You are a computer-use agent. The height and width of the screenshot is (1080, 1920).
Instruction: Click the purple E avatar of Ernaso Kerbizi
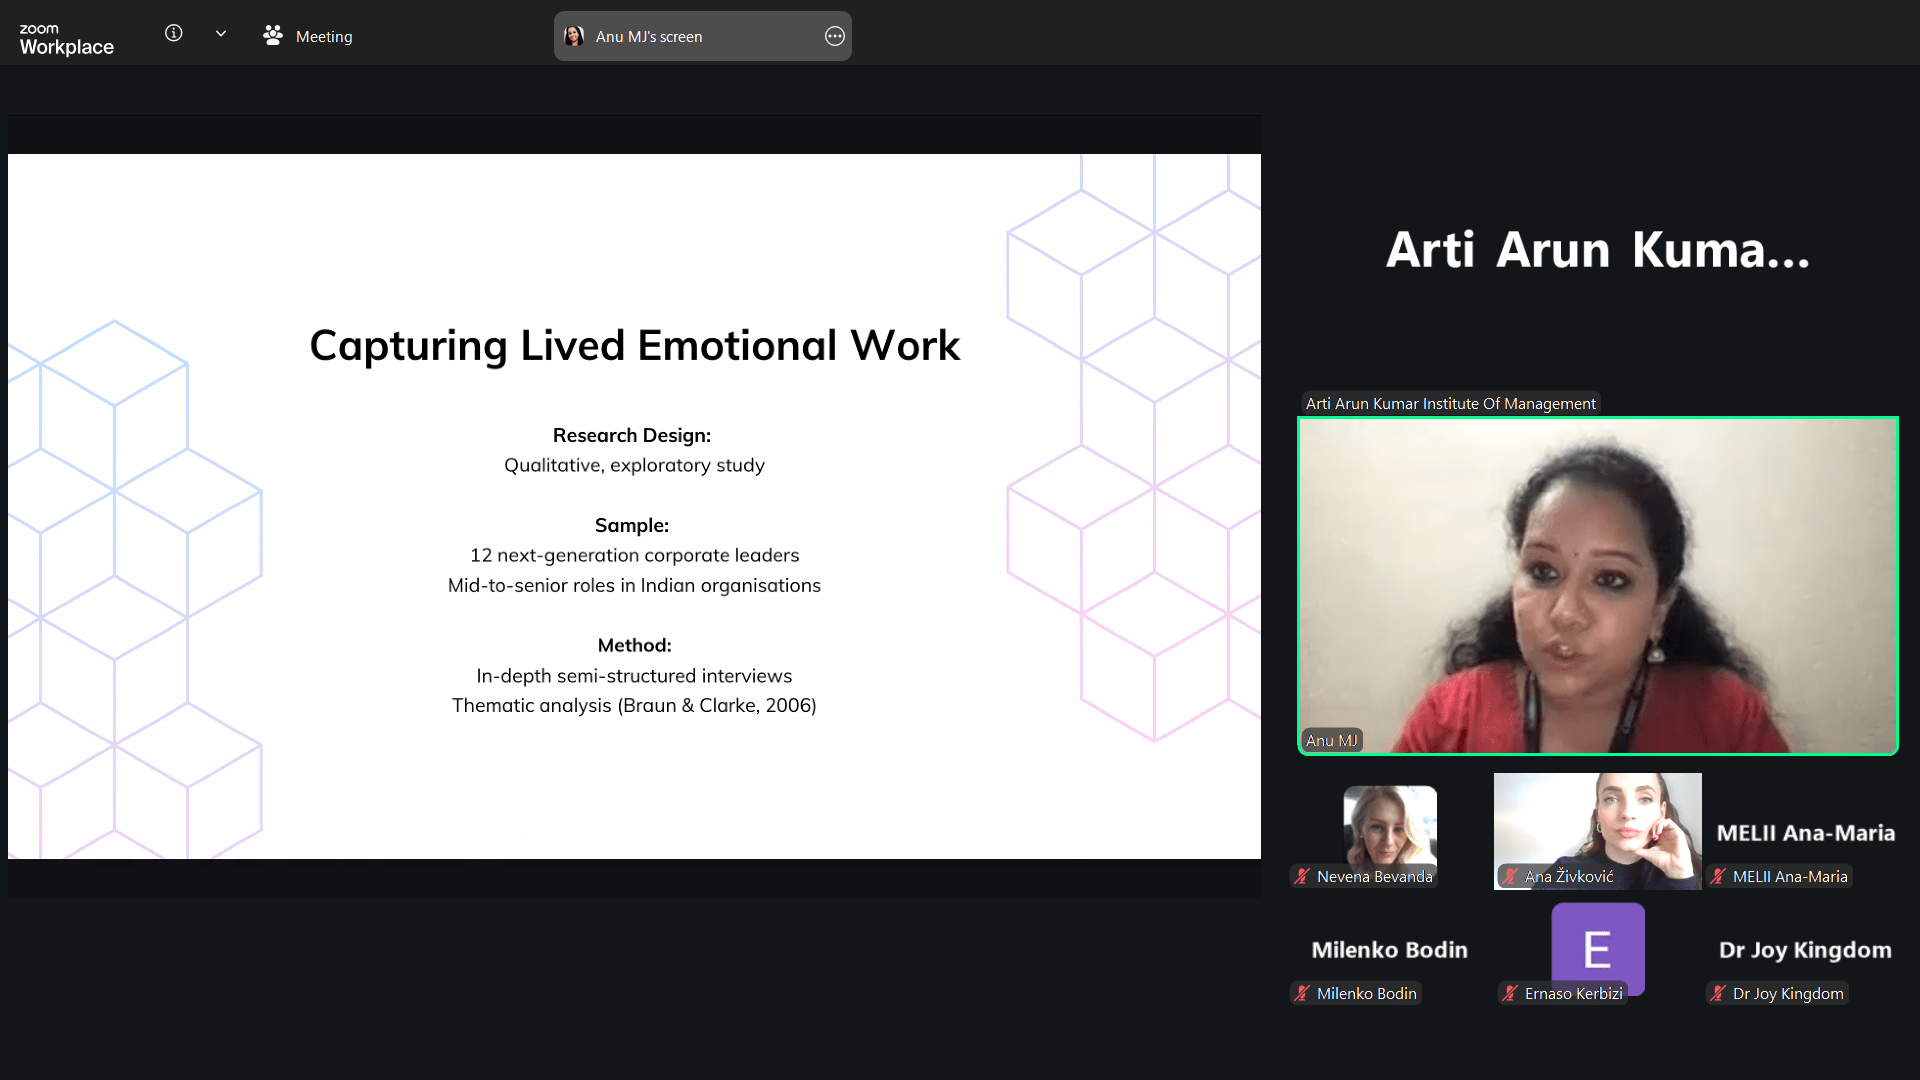point(1597,947)
